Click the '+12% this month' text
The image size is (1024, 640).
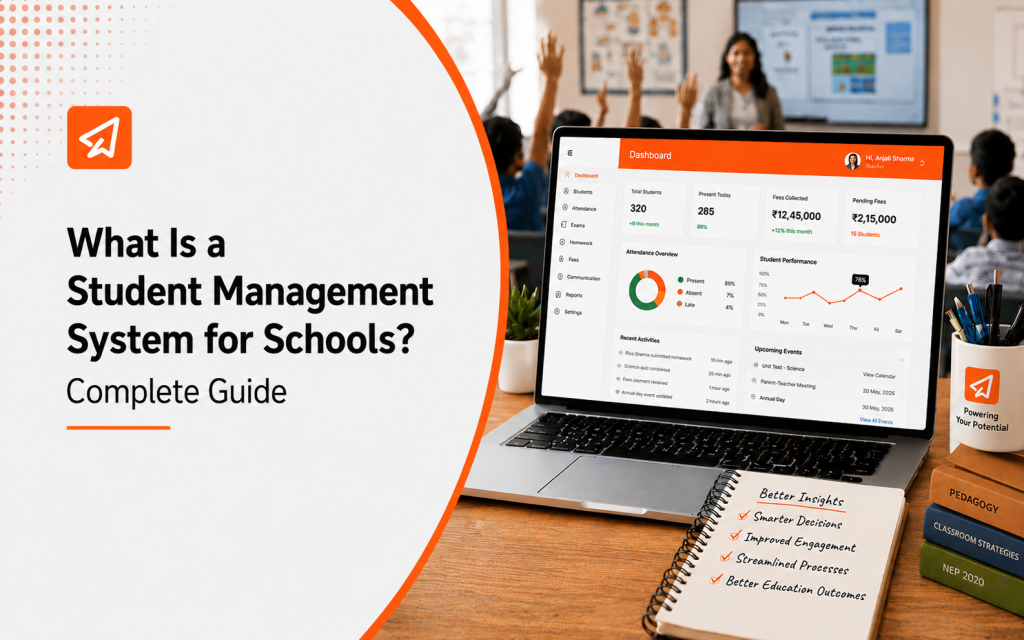[792, 231]
